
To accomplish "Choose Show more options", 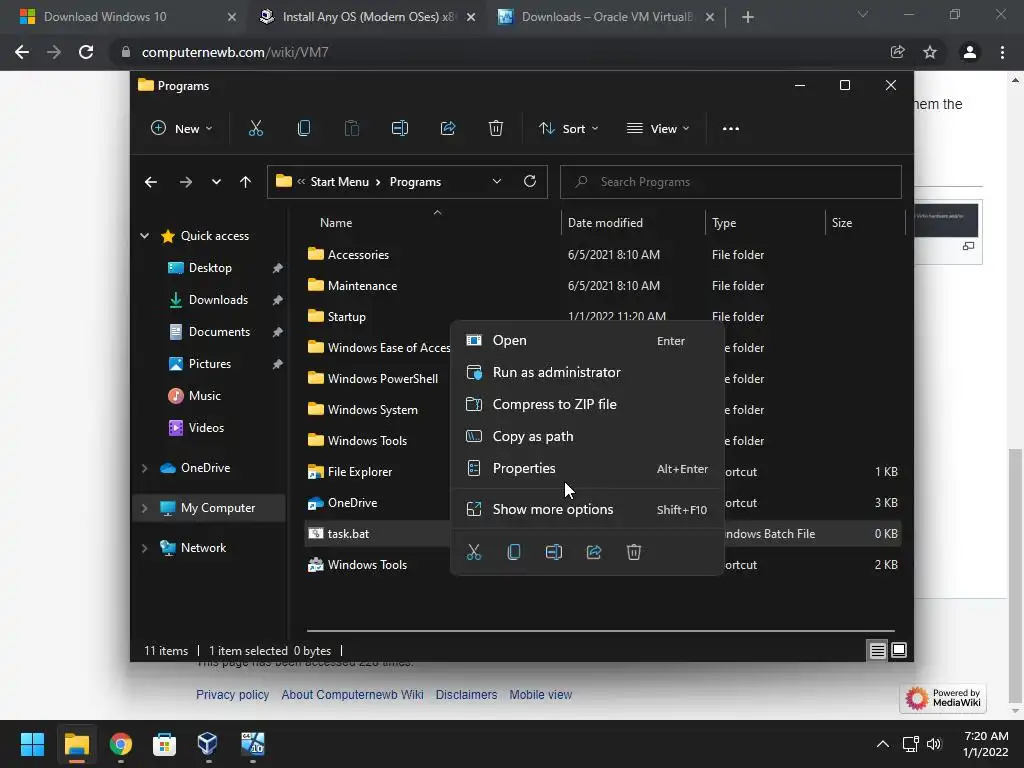I will coord(587,509).
